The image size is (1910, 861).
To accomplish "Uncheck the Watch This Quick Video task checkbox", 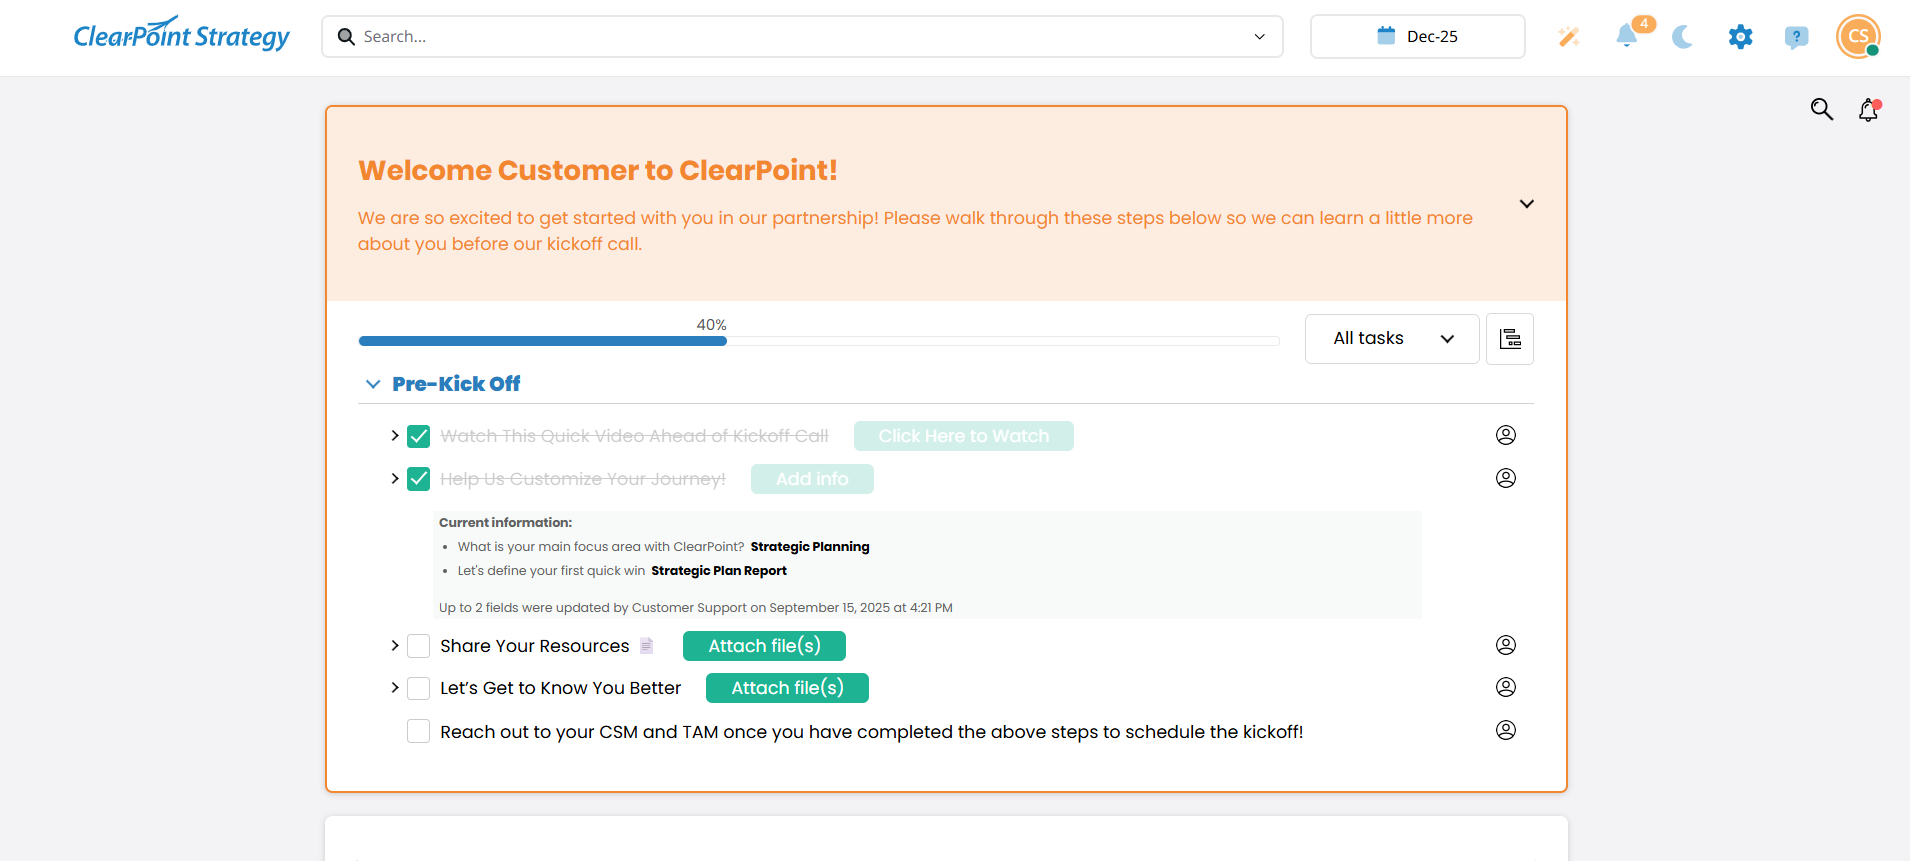I will pyautogui.click(x=419, y=436).
